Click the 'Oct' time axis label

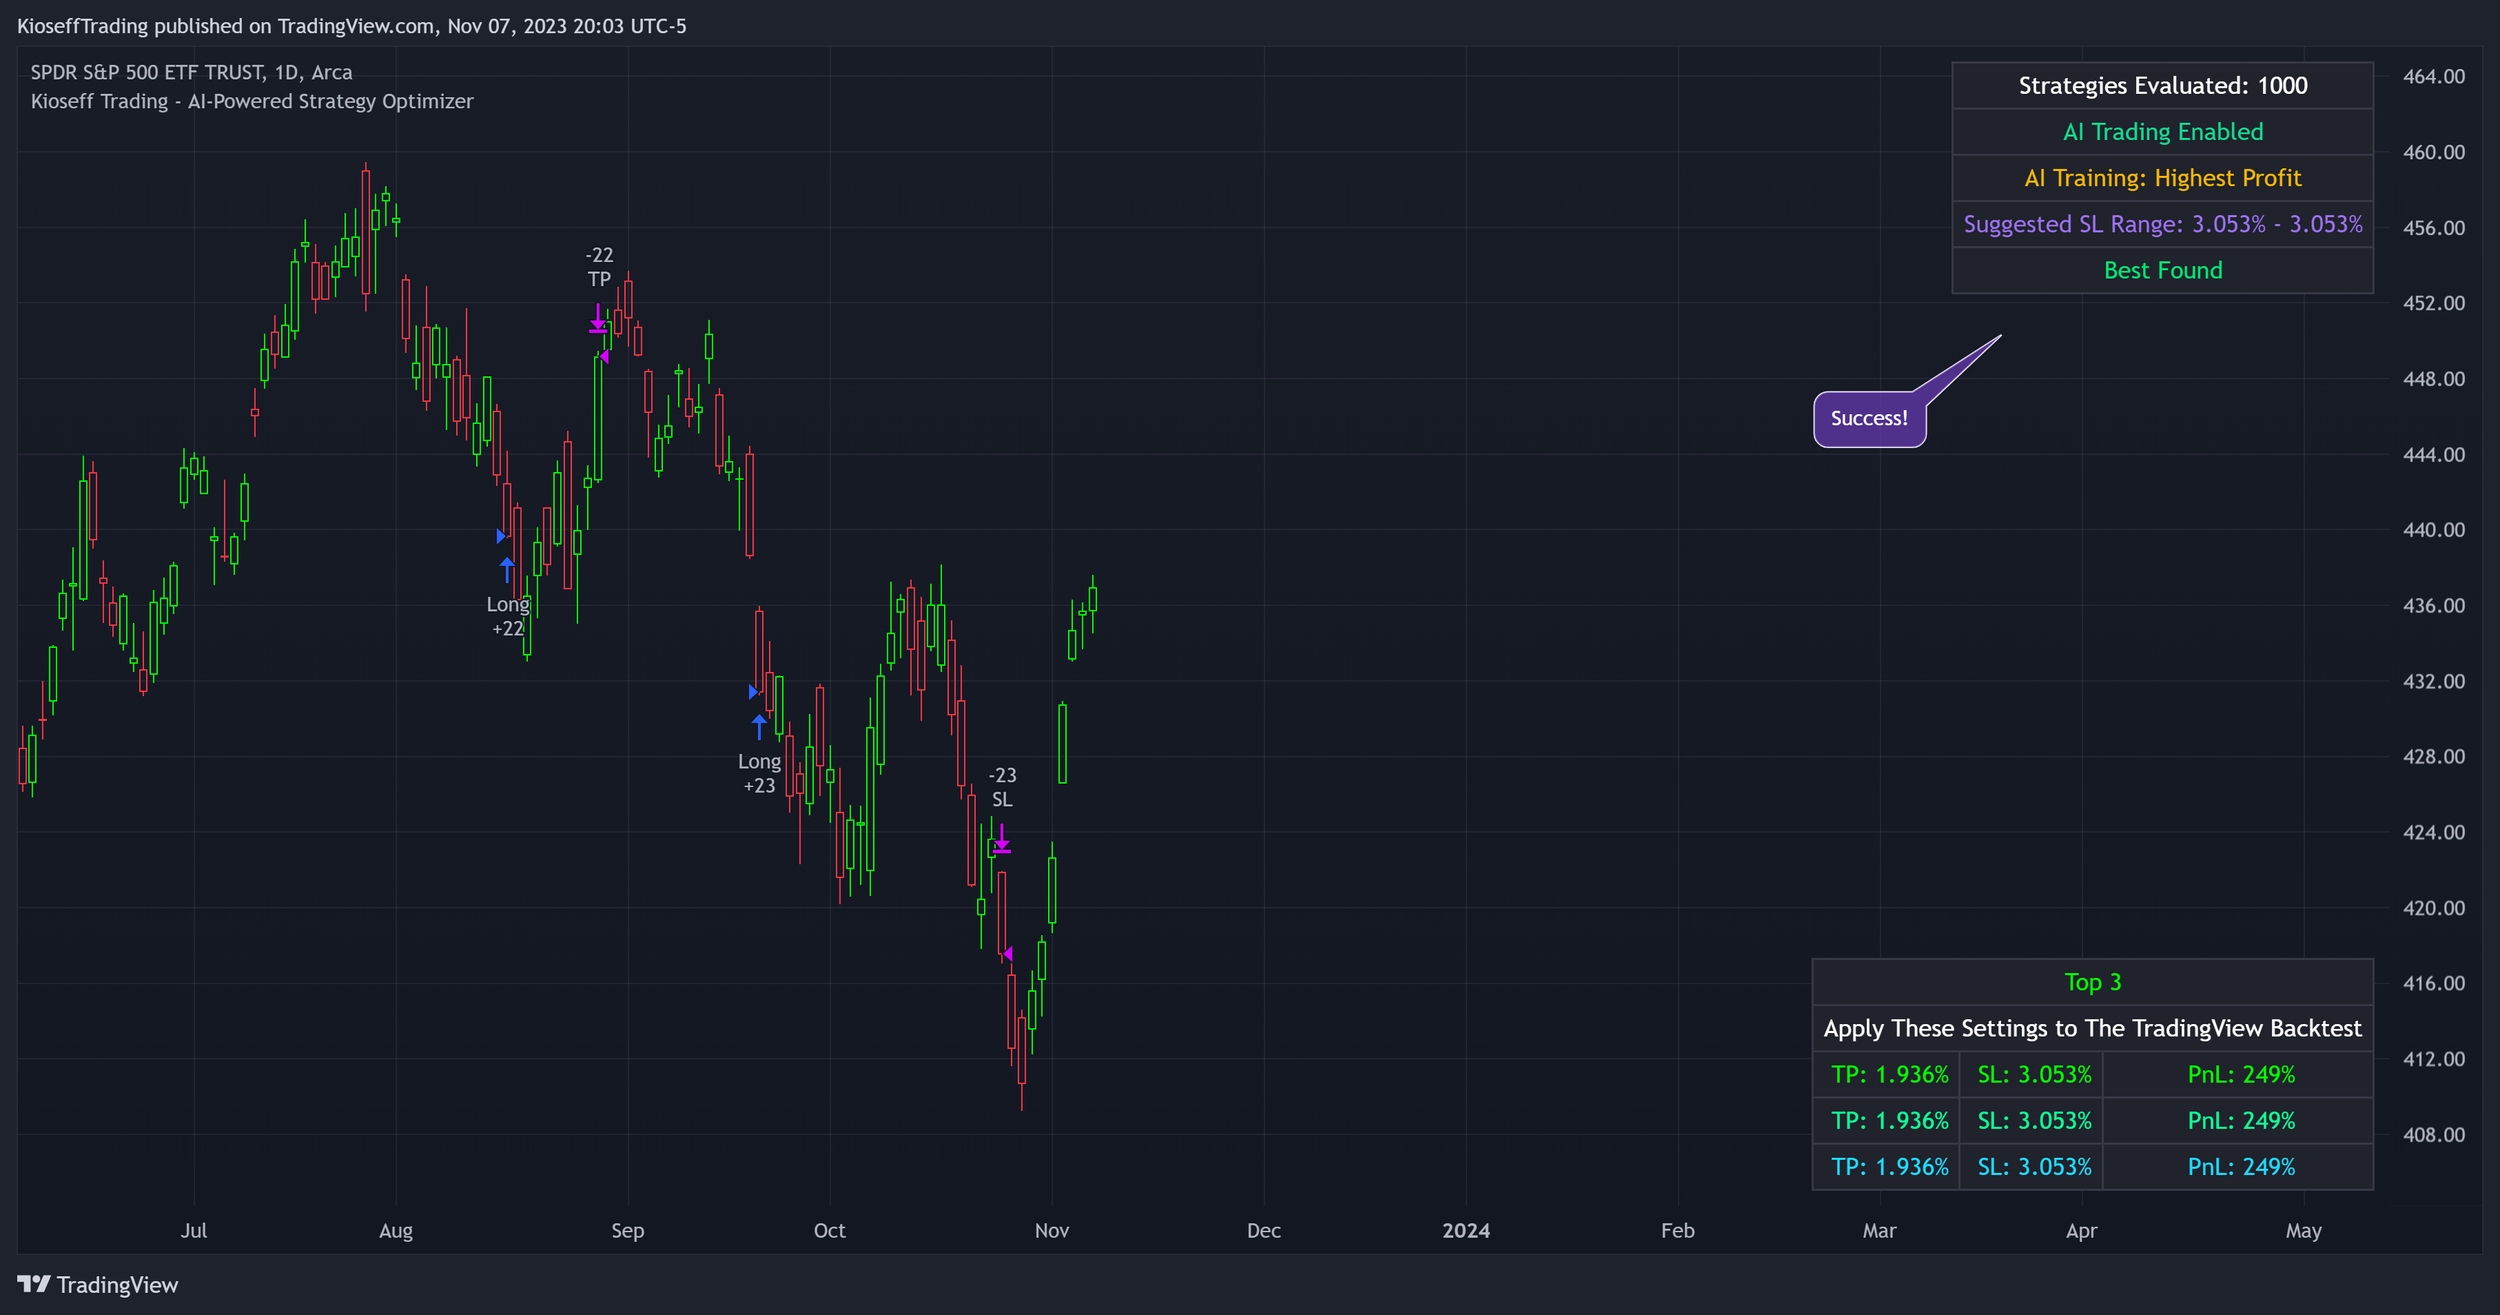pos(830,1231)
